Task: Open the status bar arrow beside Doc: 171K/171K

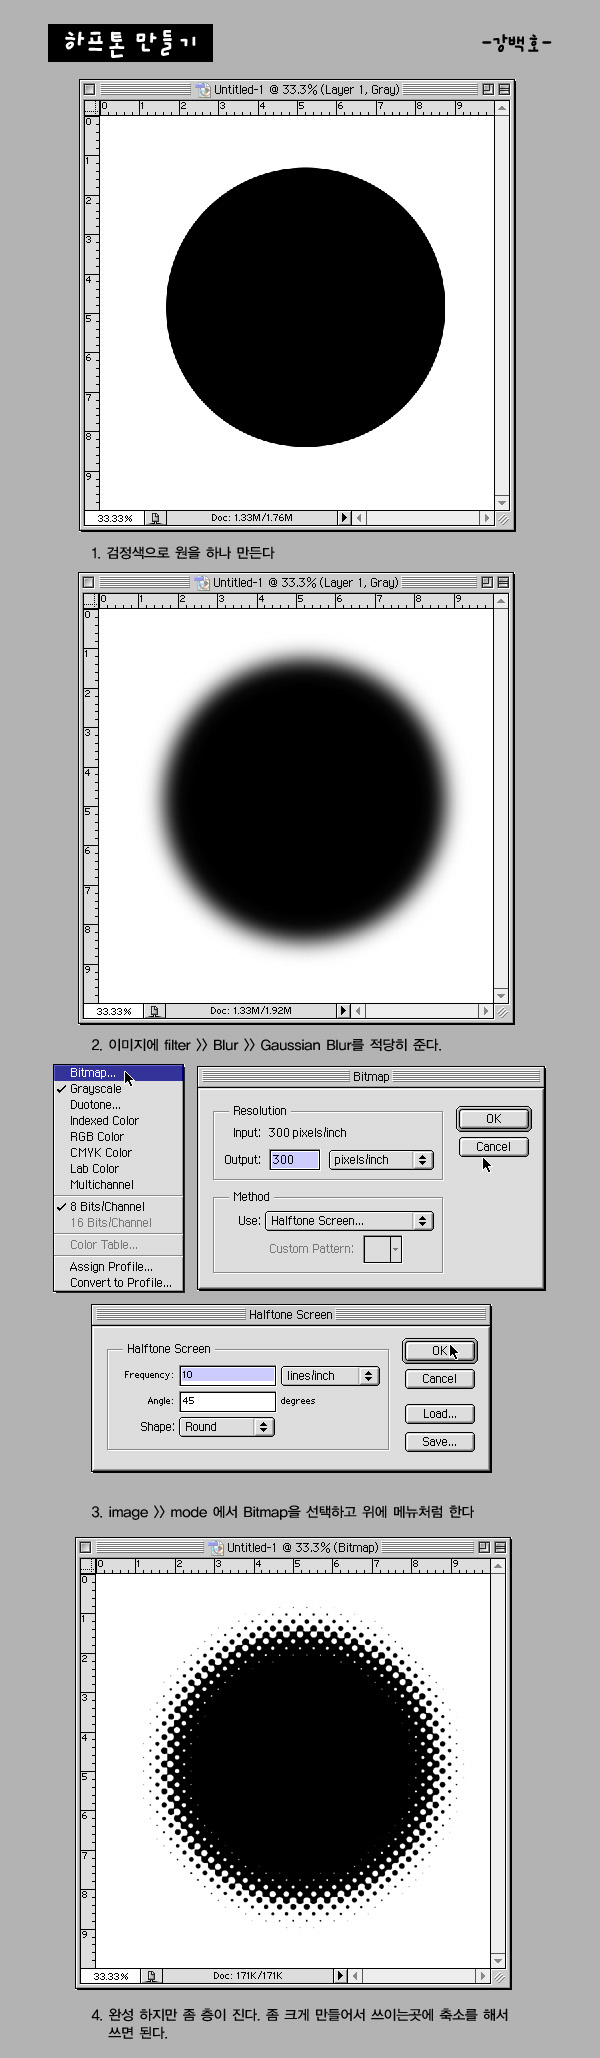Action: point(341,1976)
